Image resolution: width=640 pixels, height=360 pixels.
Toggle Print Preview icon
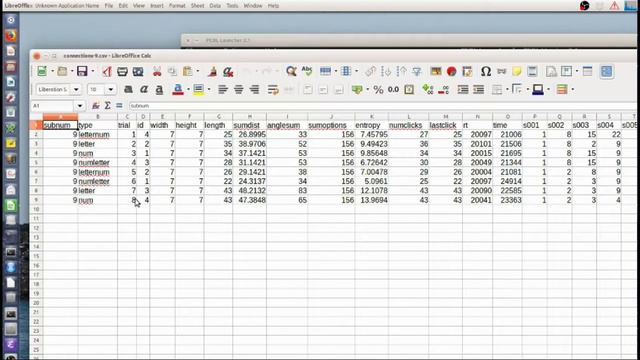(138, 71)
